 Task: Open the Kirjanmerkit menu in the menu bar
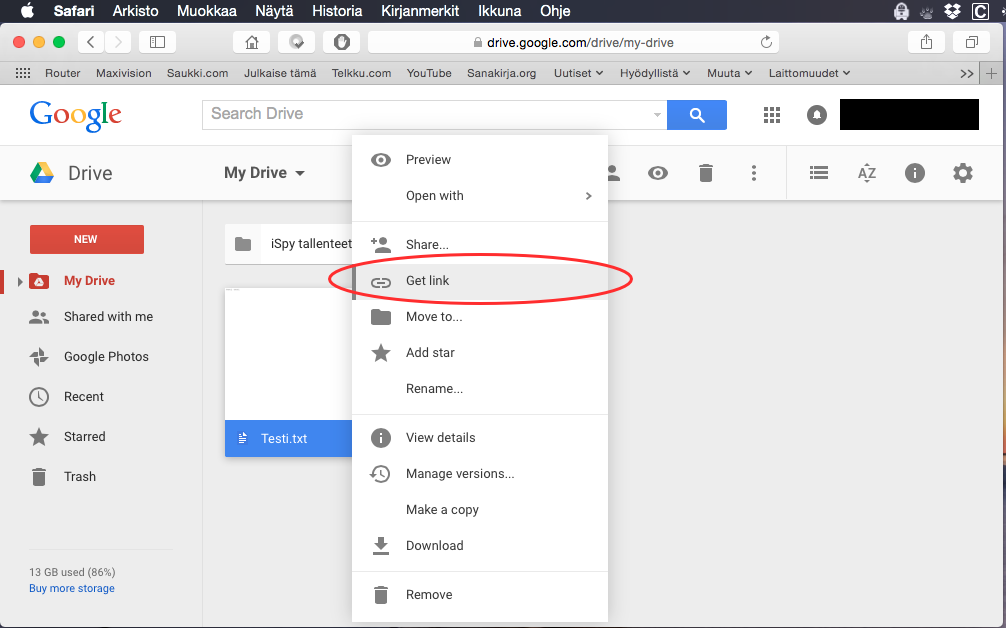[420, 11]
